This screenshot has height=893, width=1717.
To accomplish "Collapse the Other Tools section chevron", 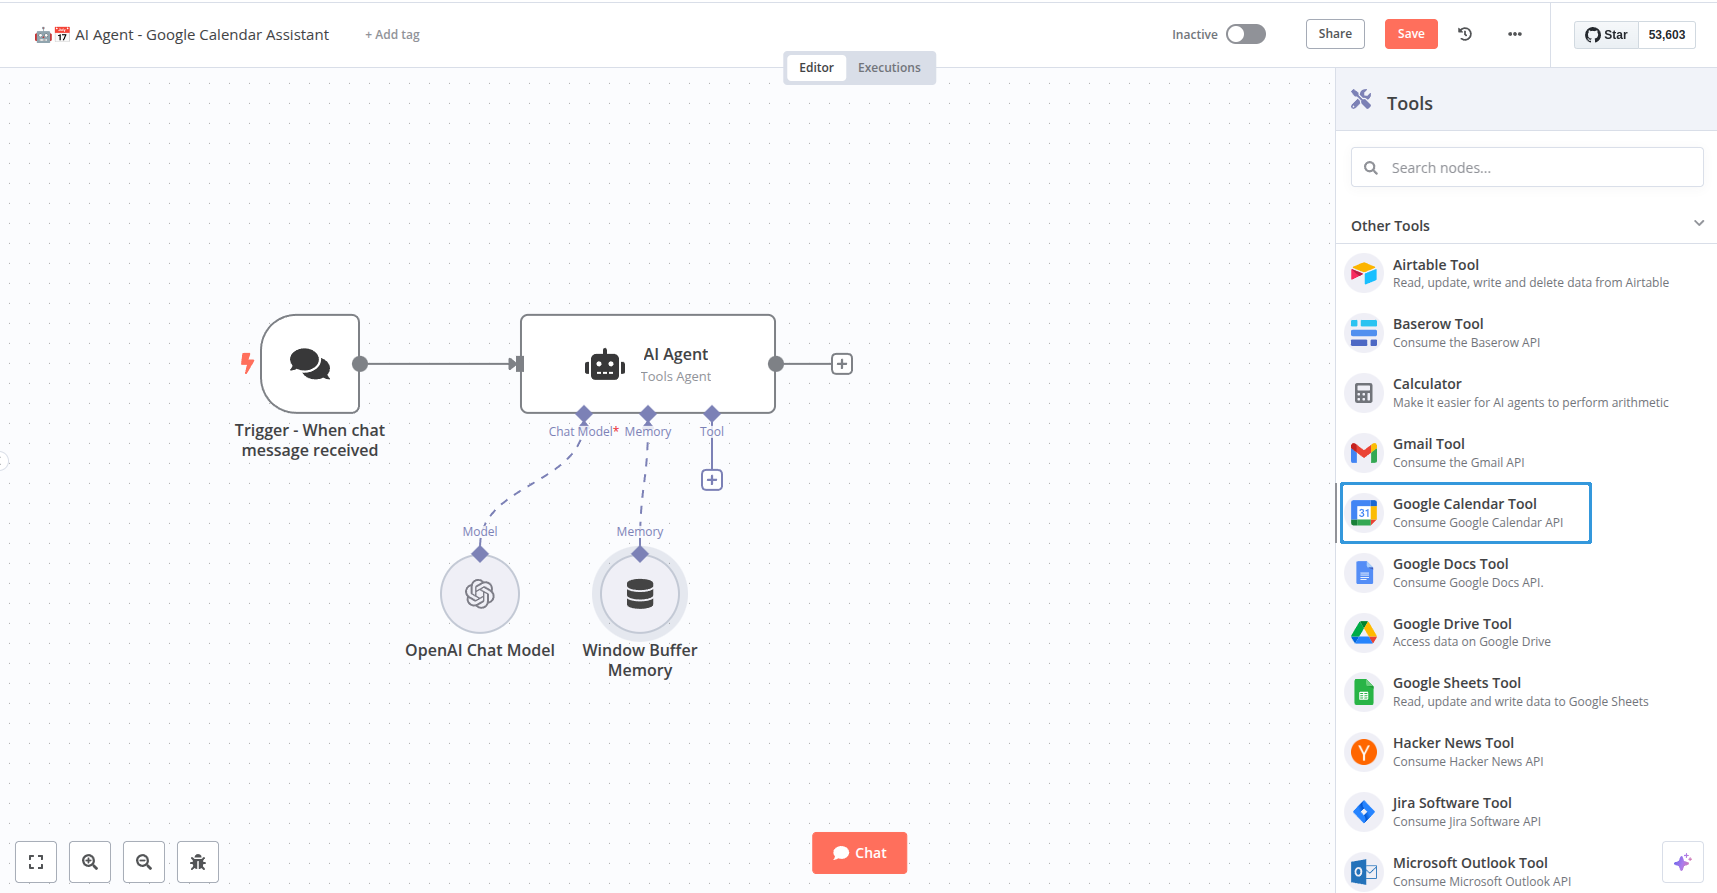I will [1699, 223].
